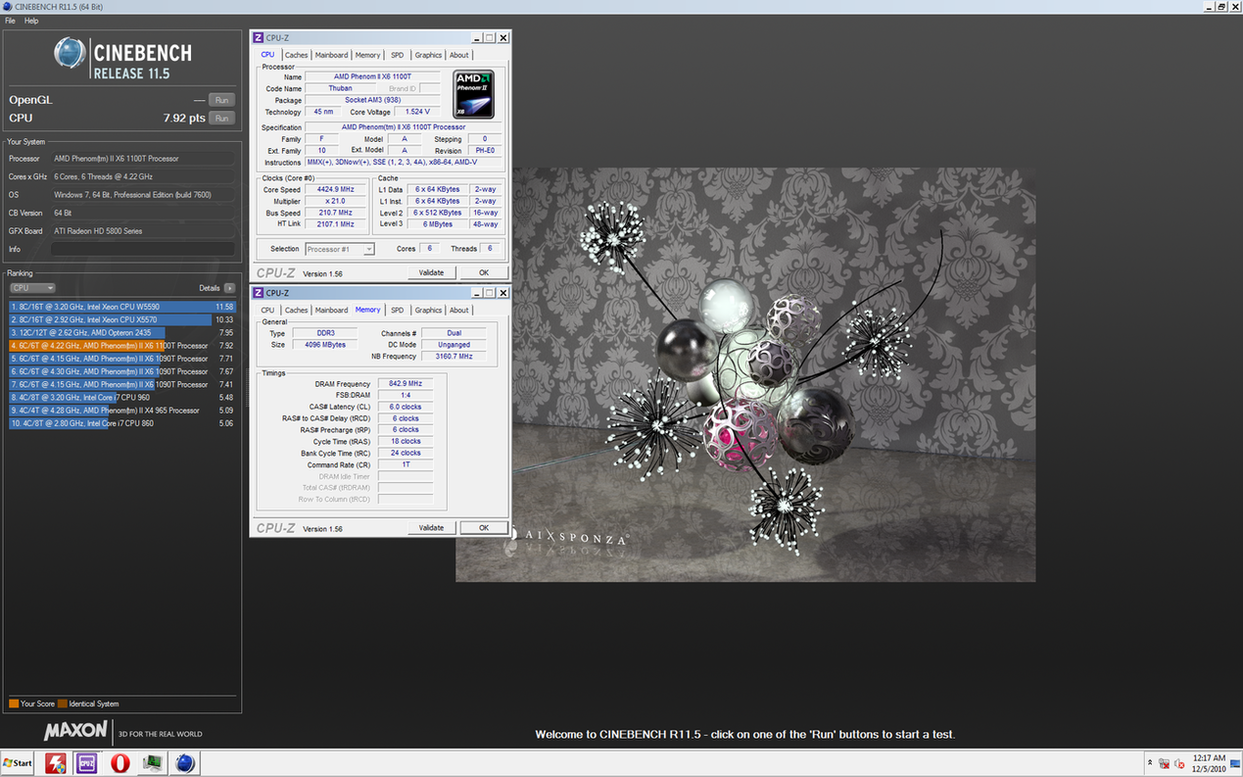Select the Xeon W5590 ranking row
Image resolution: width=1243 pixels, height=777 pixels.
(122, 307)
